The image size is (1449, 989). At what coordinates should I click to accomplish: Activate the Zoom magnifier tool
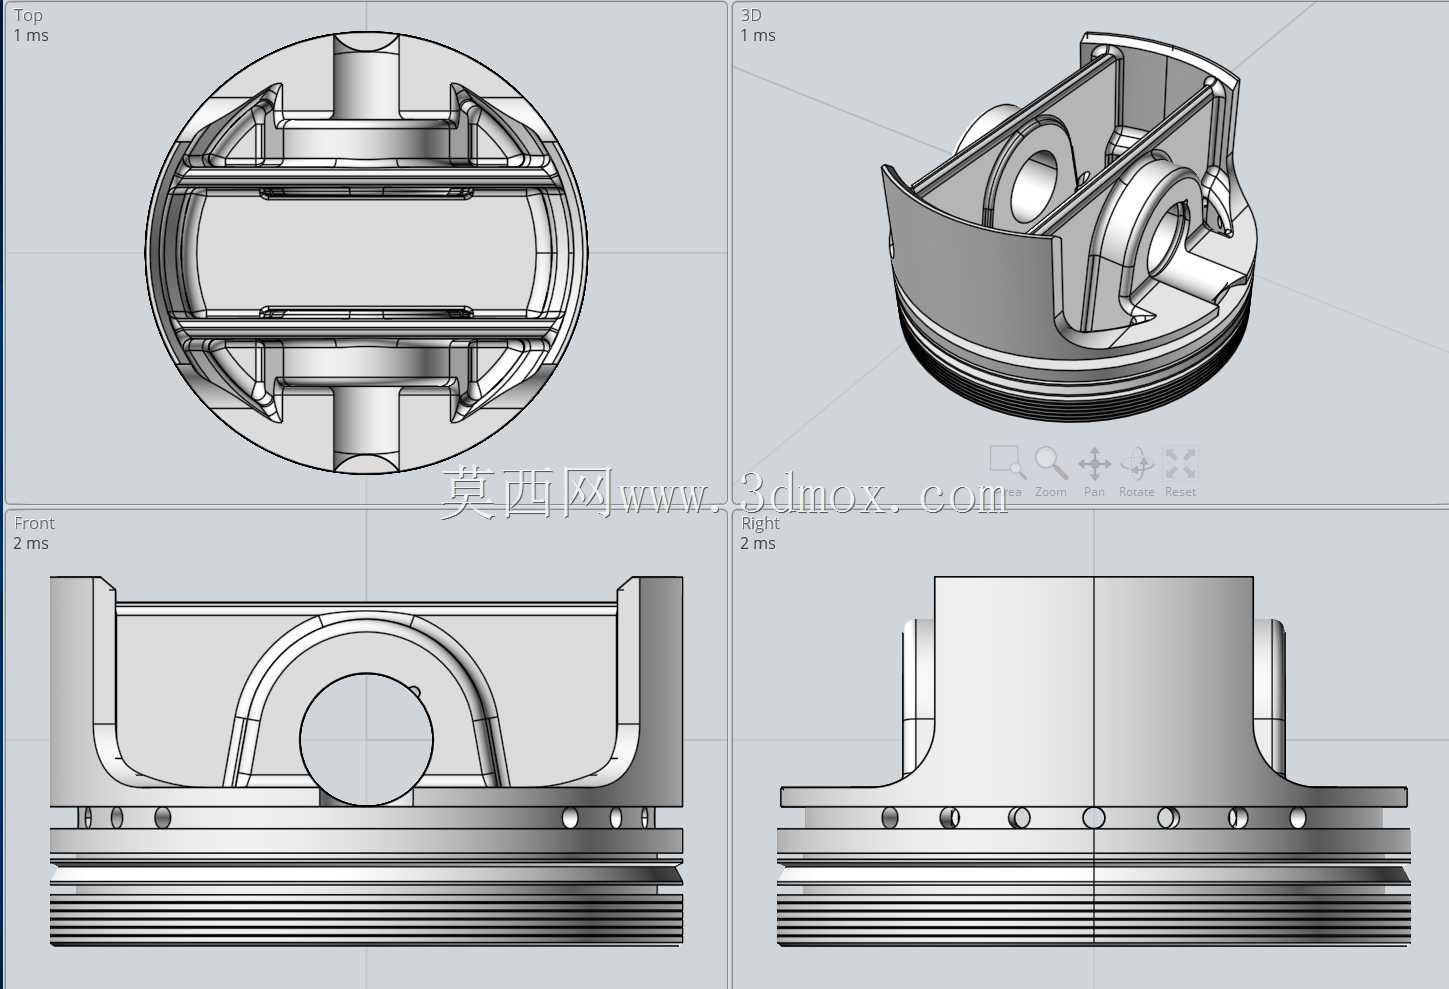point(1051,471)
